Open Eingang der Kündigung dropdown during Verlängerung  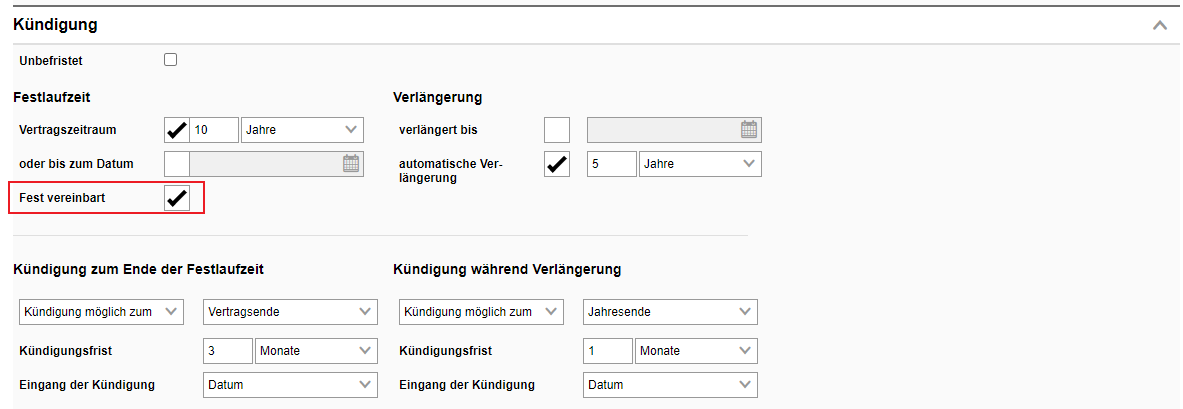pyautogui.click(x=670, y=385)
